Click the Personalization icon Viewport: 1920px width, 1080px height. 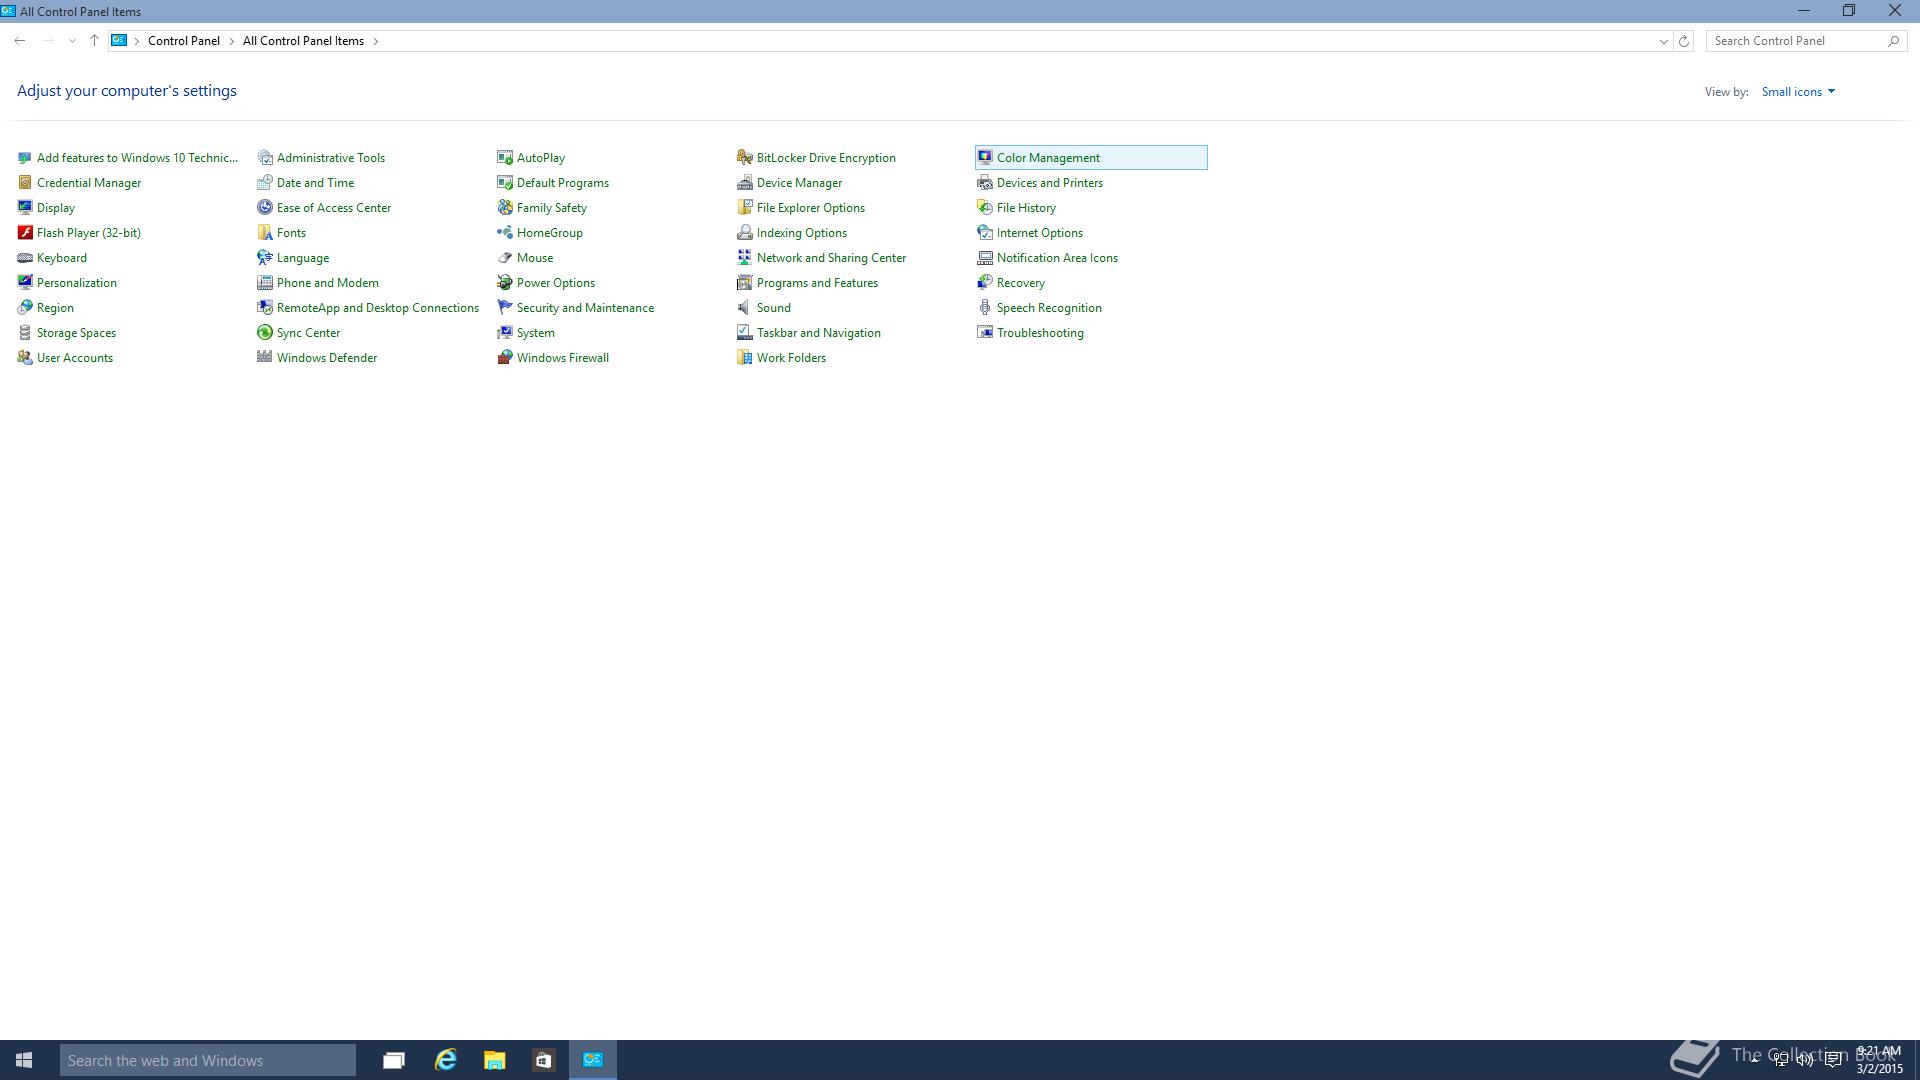[25, 283]
